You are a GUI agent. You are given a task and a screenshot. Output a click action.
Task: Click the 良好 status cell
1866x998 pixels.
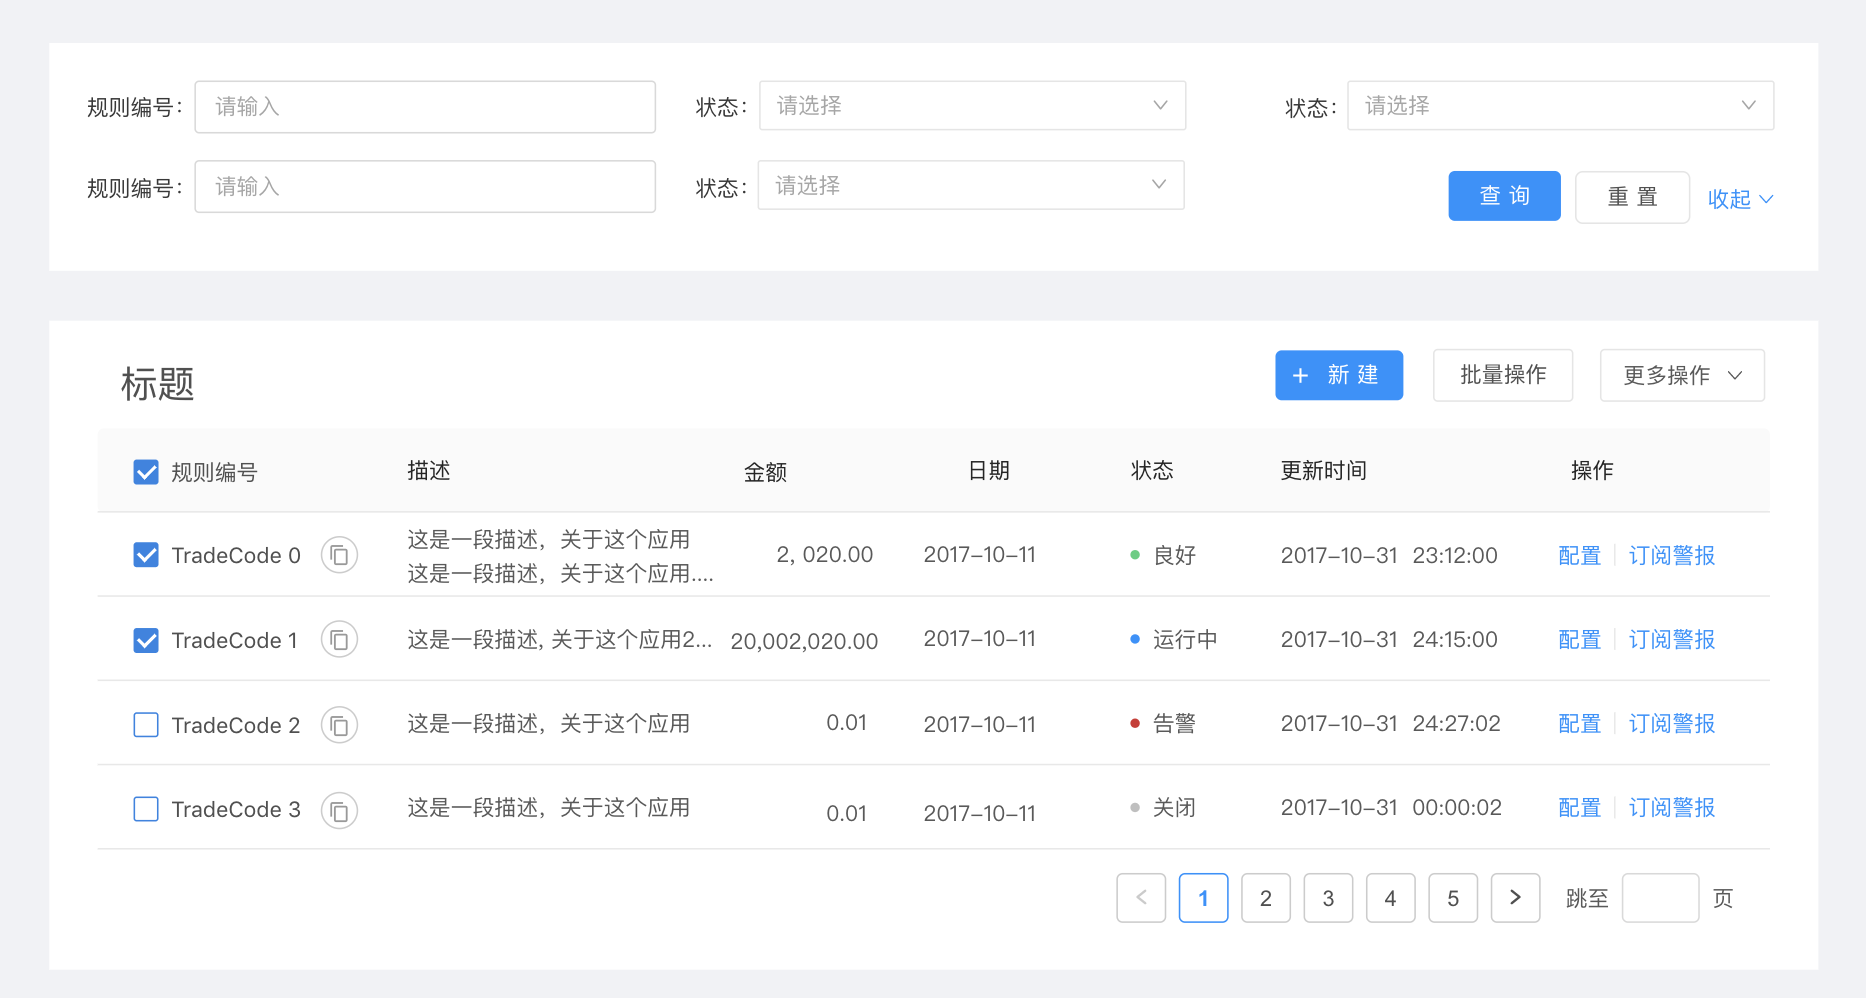pyautogui.click(x=1163, y=555)
